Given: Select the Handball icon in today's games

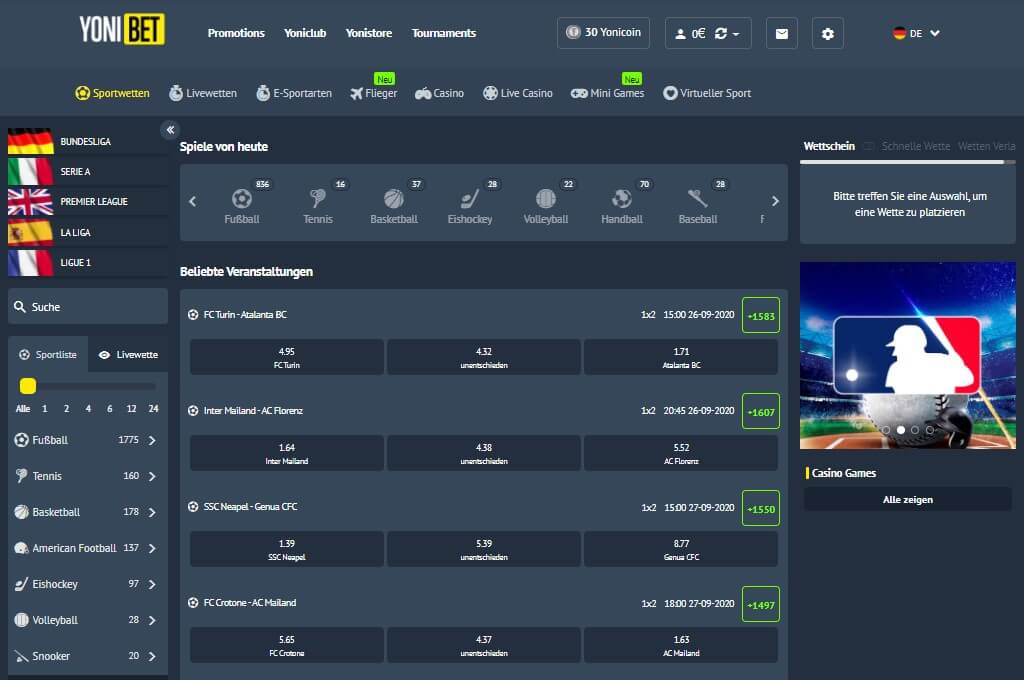Looking at the screenshot, I should click(622, 198).
